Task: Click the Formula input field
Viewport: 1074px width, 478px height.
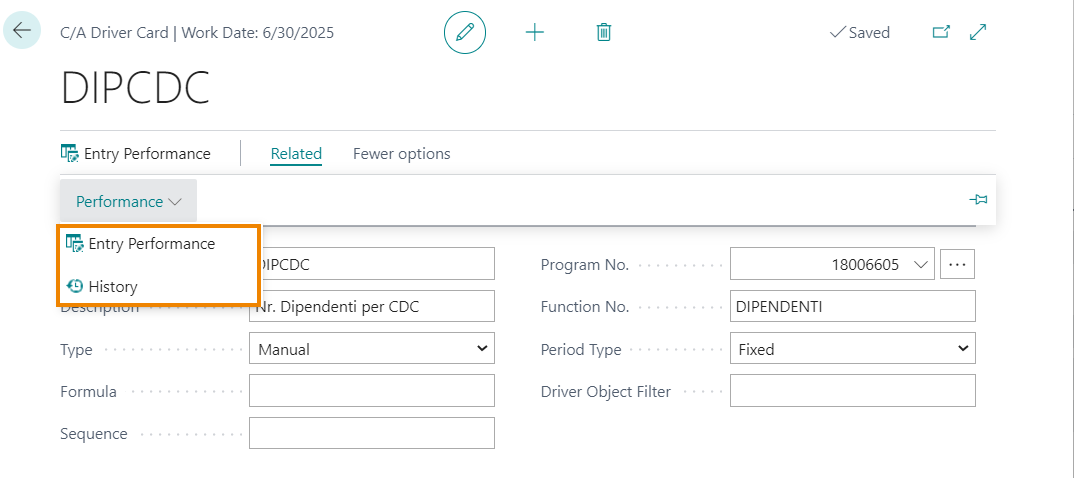Action: (372, 391)
